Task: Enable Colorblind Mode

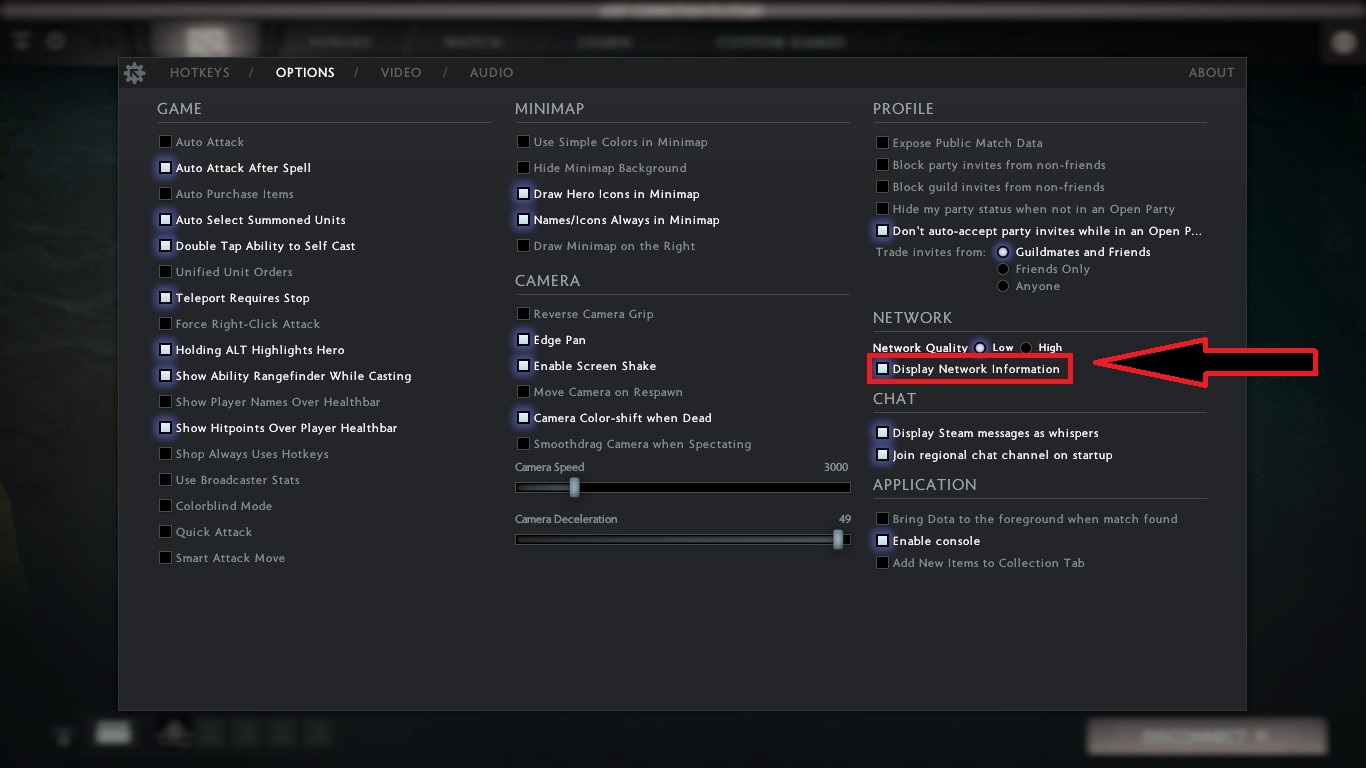Action: (x=166, y=506)
